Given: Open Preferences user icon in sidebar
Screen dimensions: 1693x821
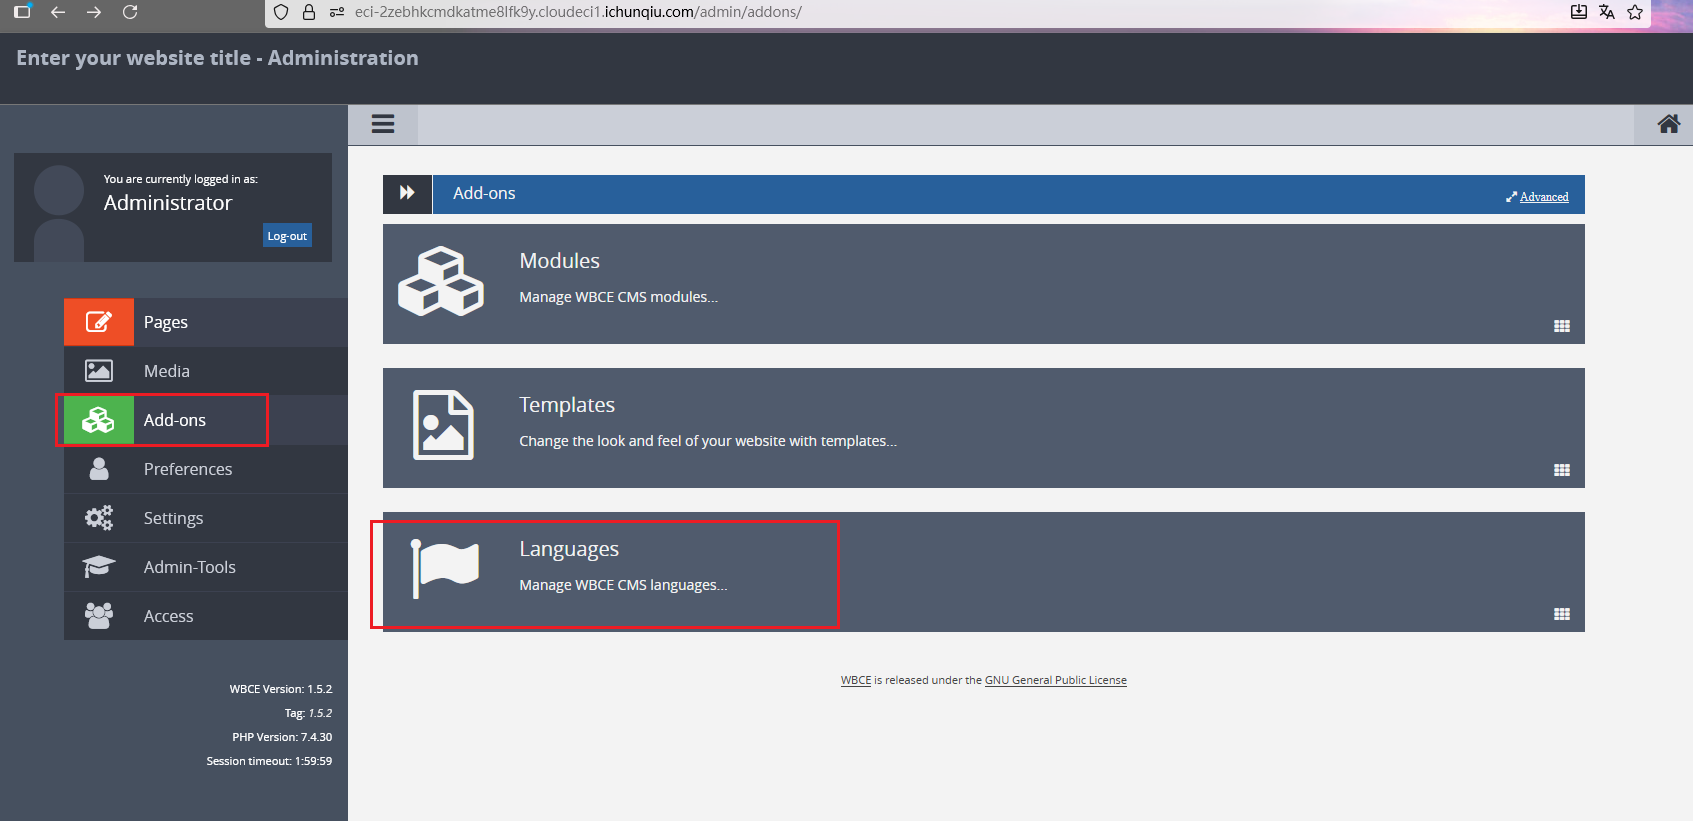Looking at the screenshot, I should tap(99, 469).
